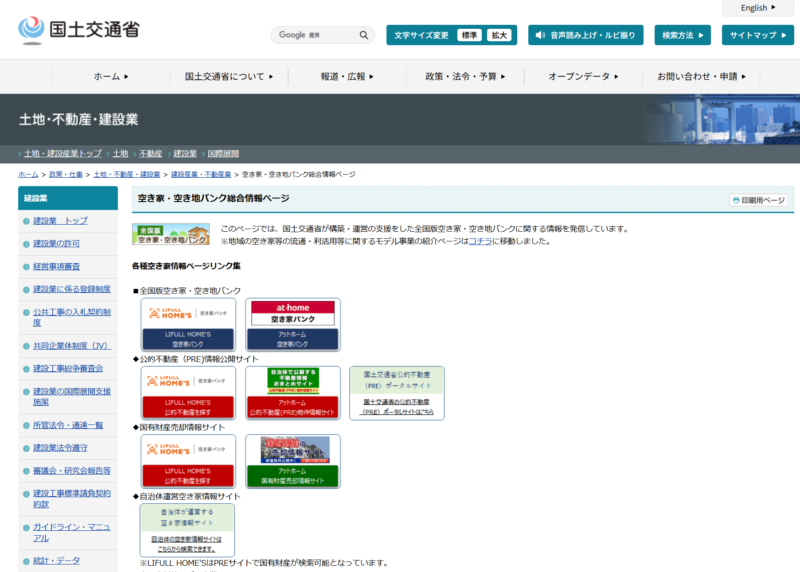Click the ホーム breadcrumb link
The height and width of the screenshot is (572, 800).
28,175
